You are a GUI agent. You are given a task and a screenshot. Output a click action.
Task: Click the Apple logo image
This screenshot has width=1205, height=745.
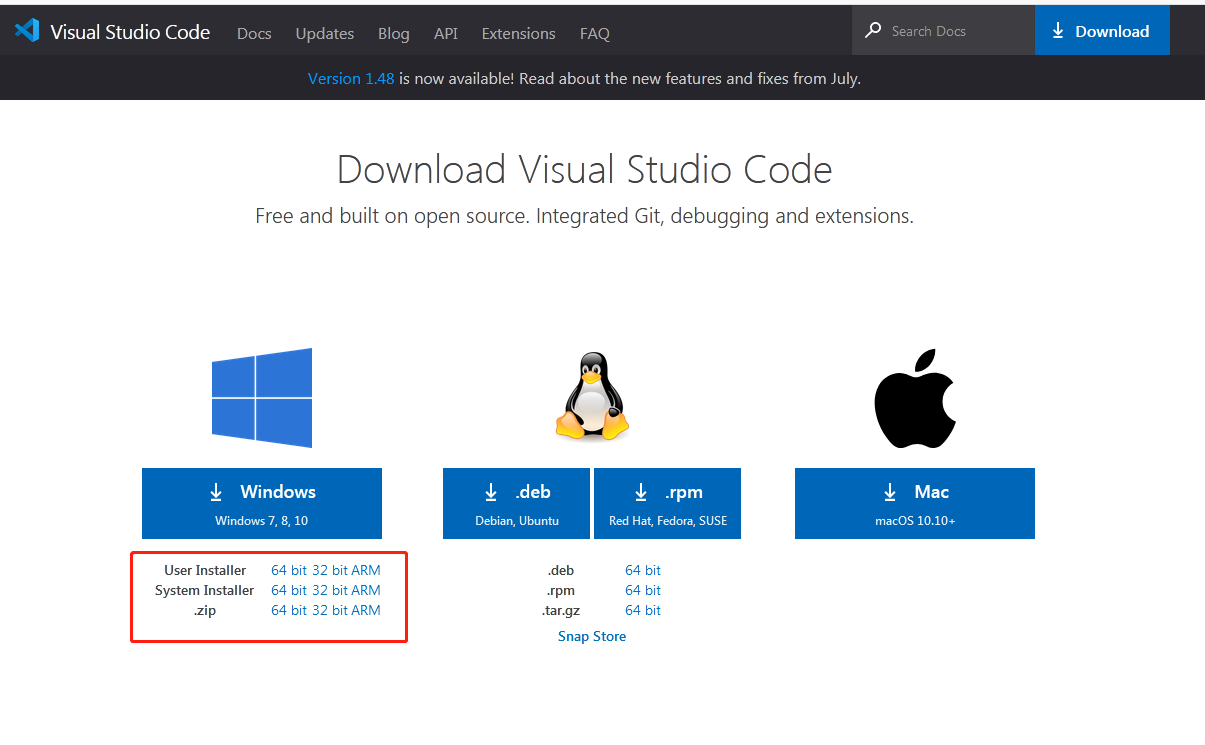pyautogui.click(x=915, y=398)
